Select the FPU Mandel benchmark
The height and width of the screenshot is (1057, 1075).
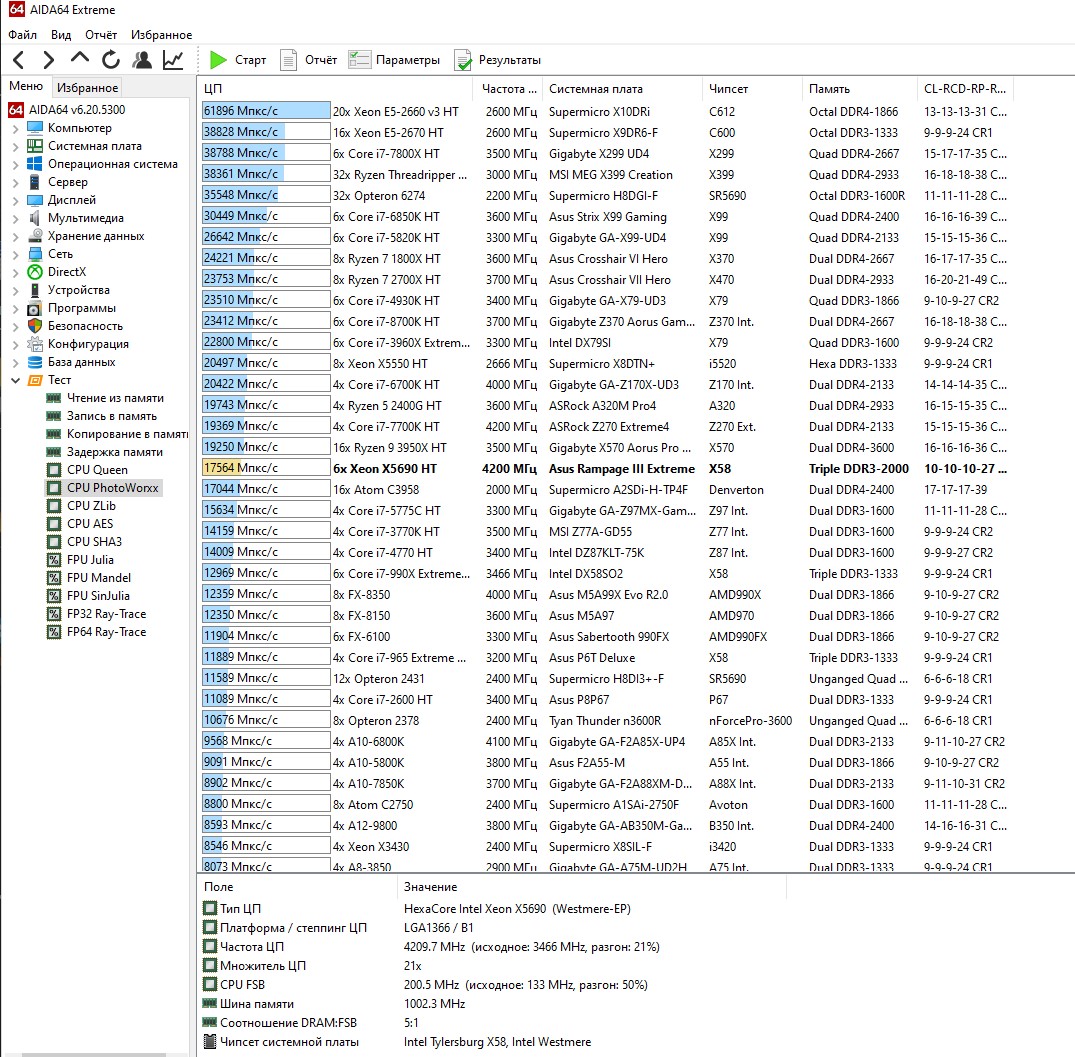pyautogui.click(x=99, y=577)
